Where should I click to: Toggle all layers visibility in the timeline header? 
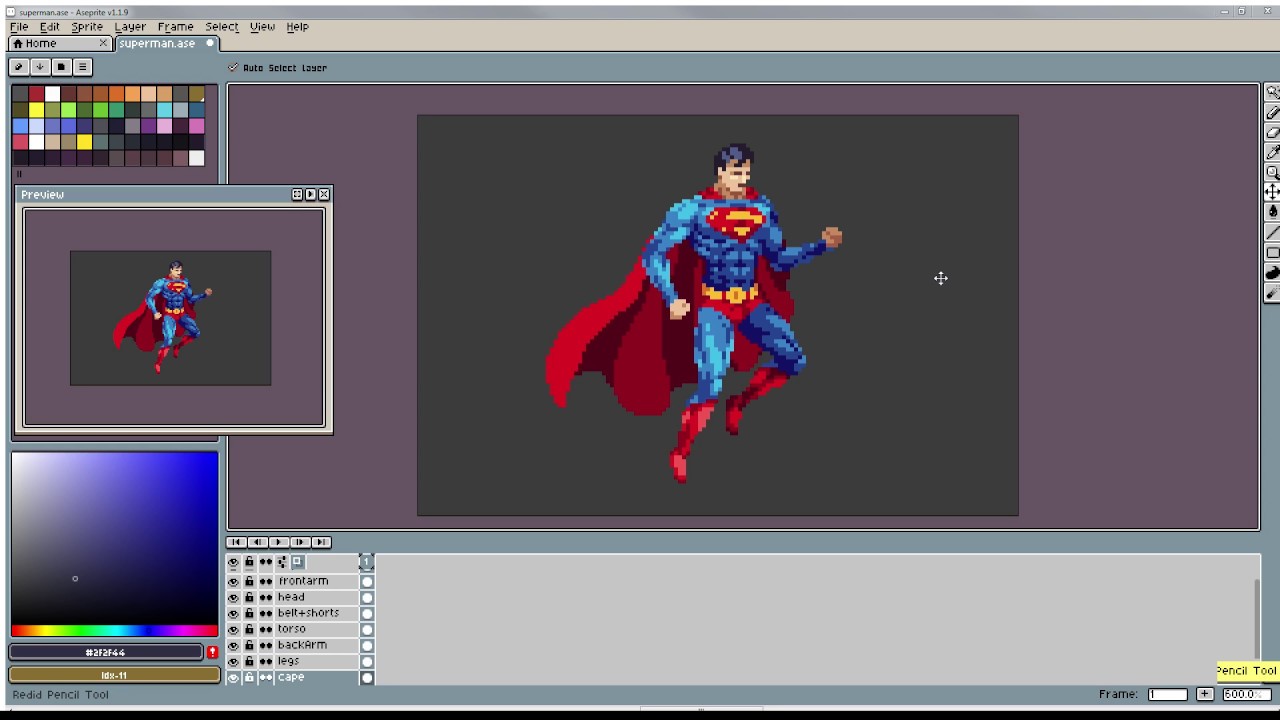[233, 562]
